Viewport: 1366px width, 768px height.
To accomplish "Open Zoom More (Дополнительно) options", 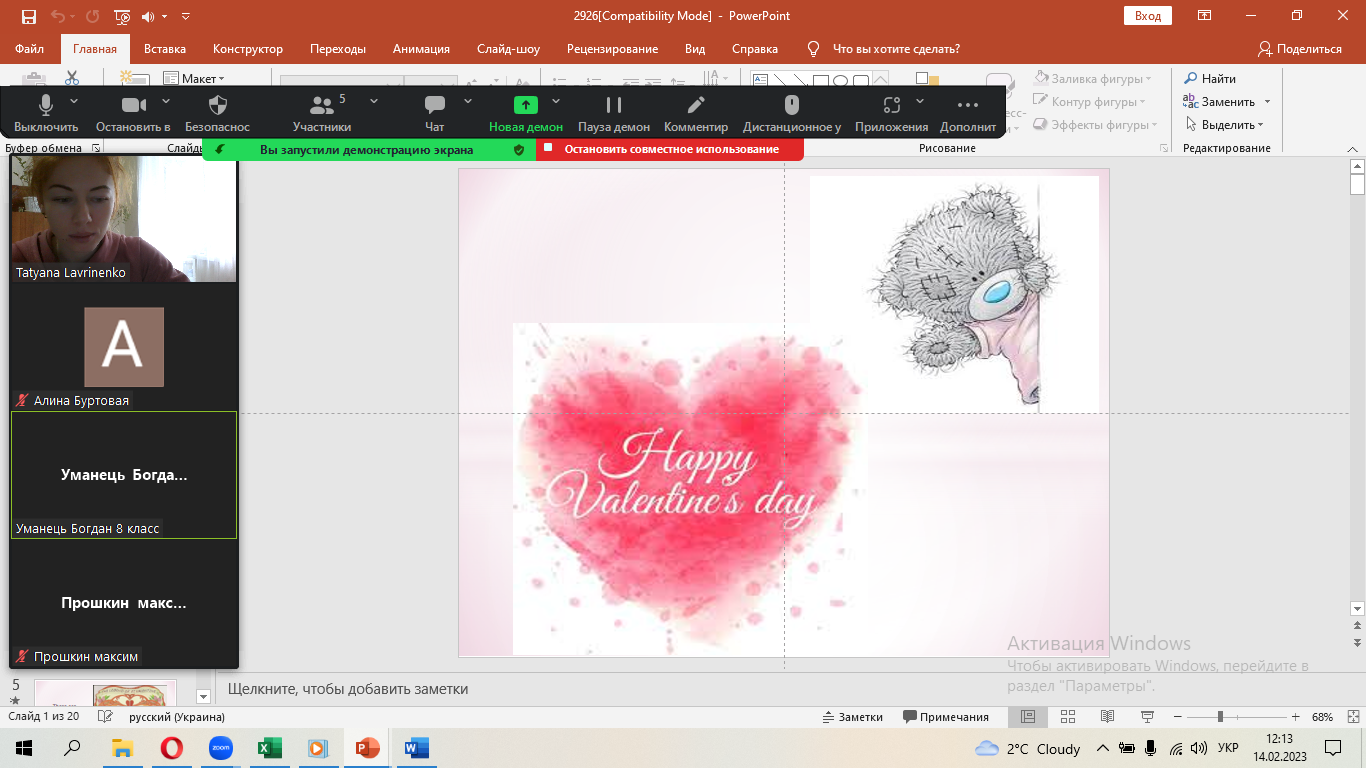I will click(968, 112).
